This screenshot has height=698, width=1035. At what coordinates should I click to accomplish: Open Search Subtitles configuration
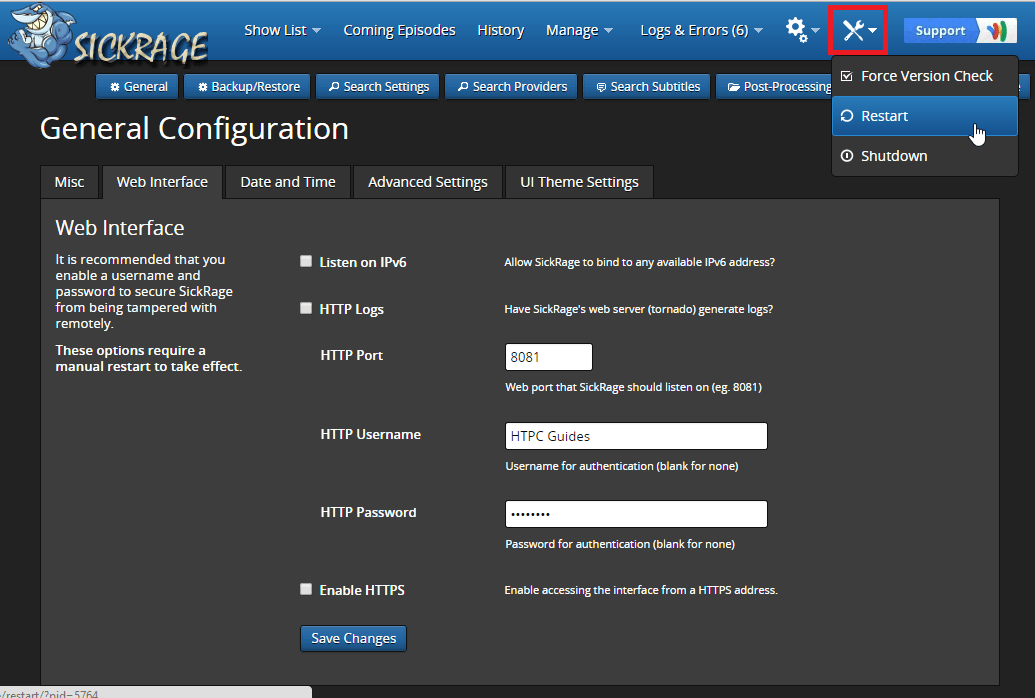click(x=647, y=87)
